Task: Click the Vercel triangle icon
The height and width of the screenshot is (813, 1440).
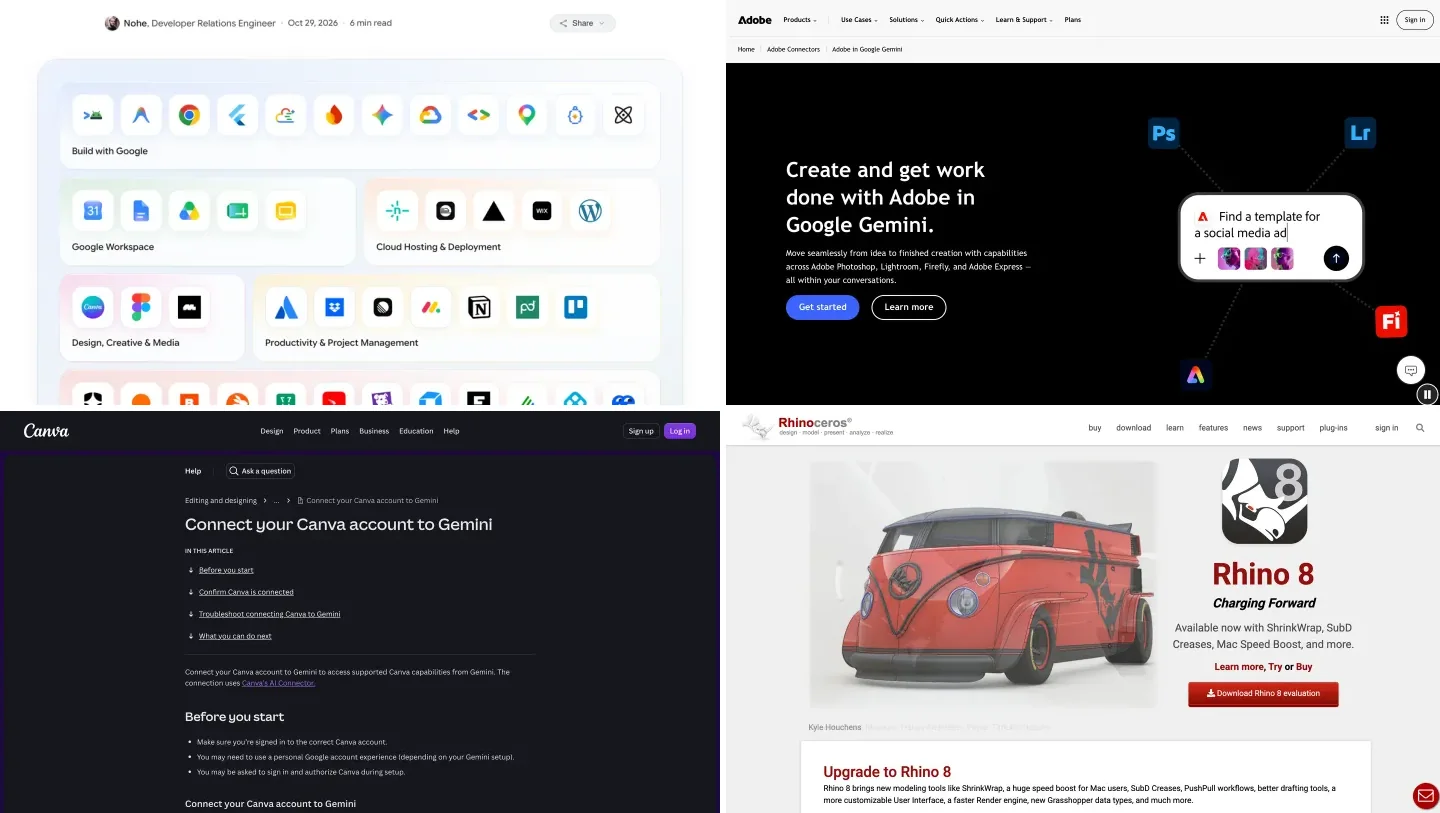Action: click(x=494, y=211)
